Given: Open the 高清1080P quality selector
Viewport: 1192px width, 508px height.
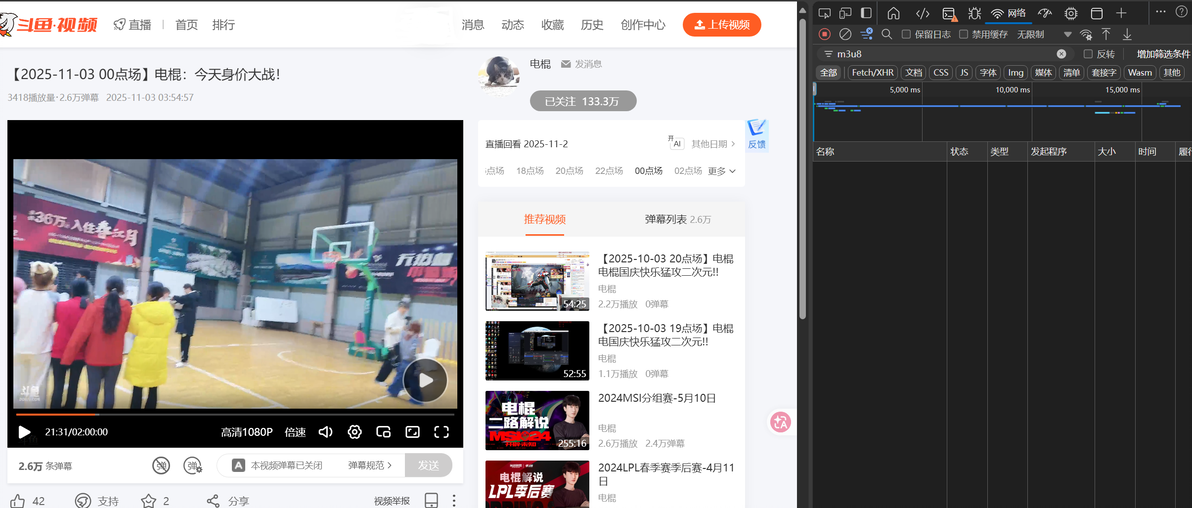Looking at the screenshot, I should (246, 432).
